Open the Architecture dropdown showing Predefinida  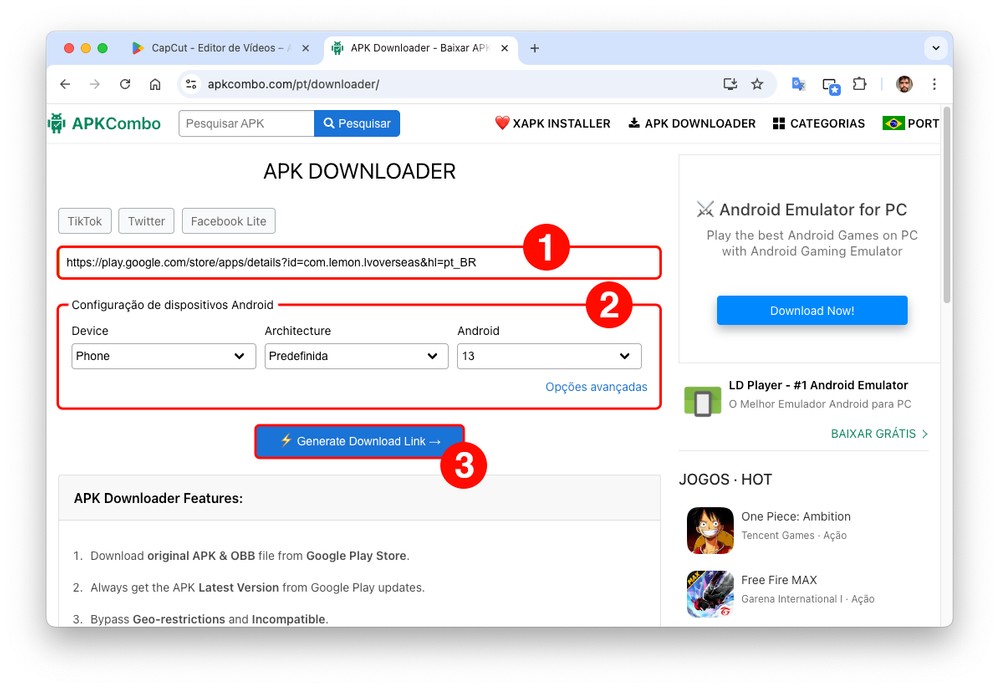(357, 356)
